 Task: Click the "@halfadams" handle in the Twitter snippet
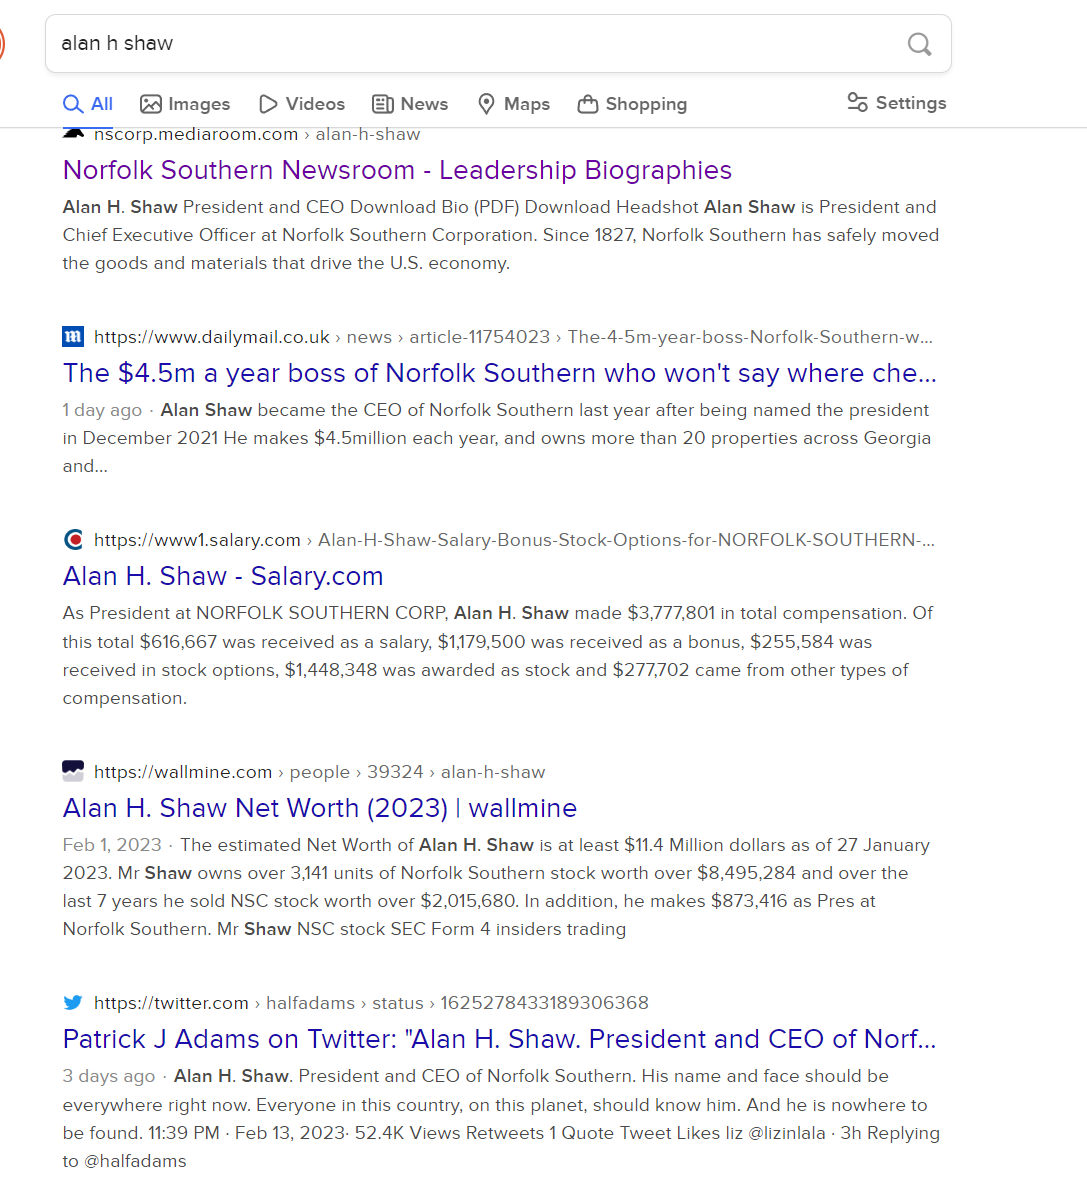point(135,1161)
